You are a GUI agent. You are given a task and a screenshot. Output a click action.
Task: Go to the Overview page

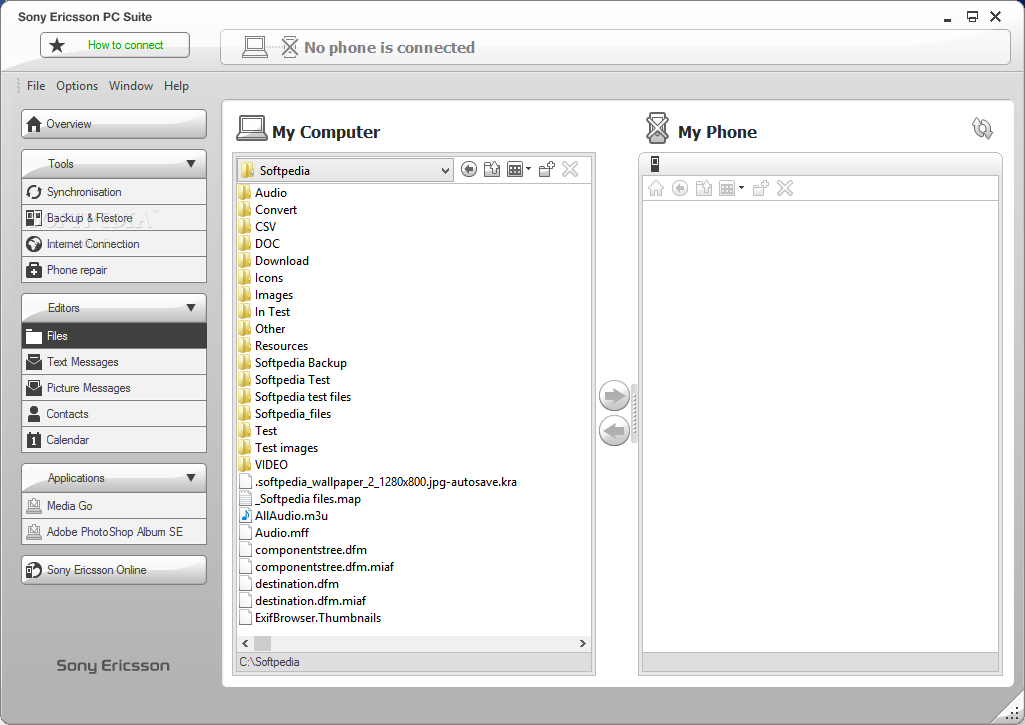[x=114, y=124]
